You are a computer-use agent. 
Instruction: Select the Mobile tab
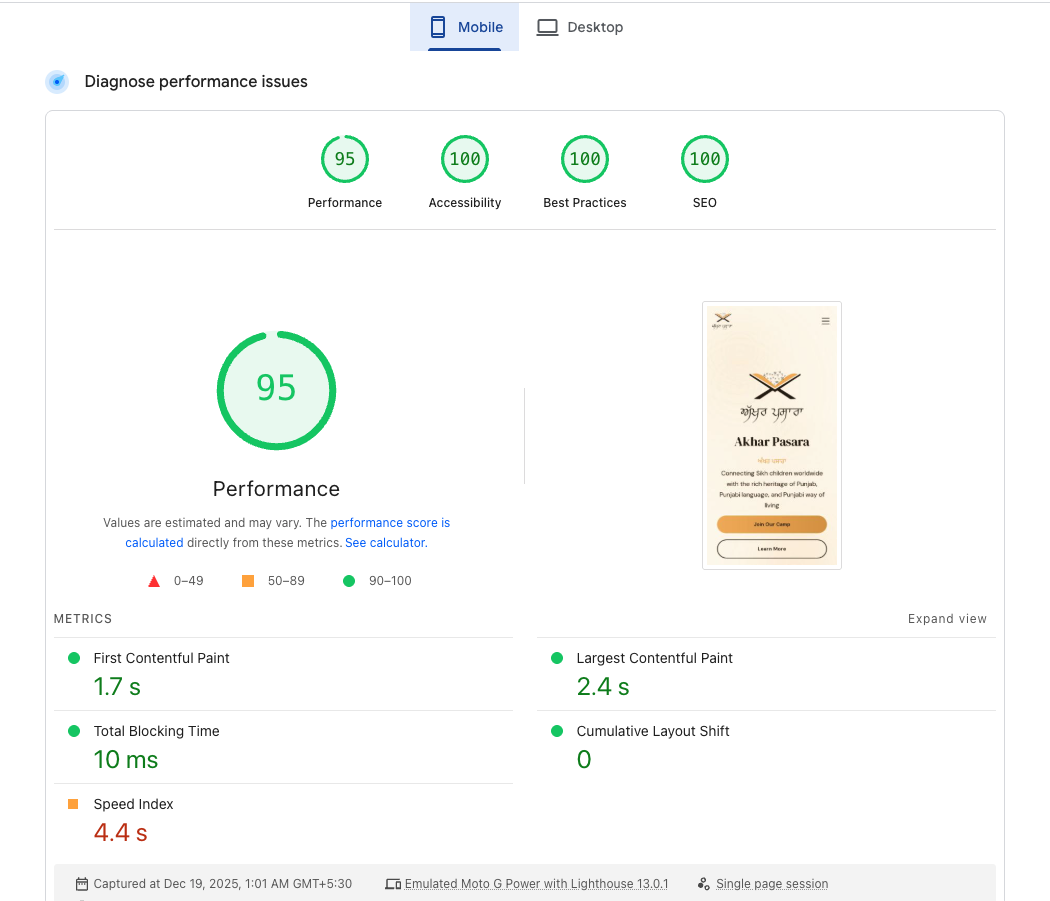point(464,27)
